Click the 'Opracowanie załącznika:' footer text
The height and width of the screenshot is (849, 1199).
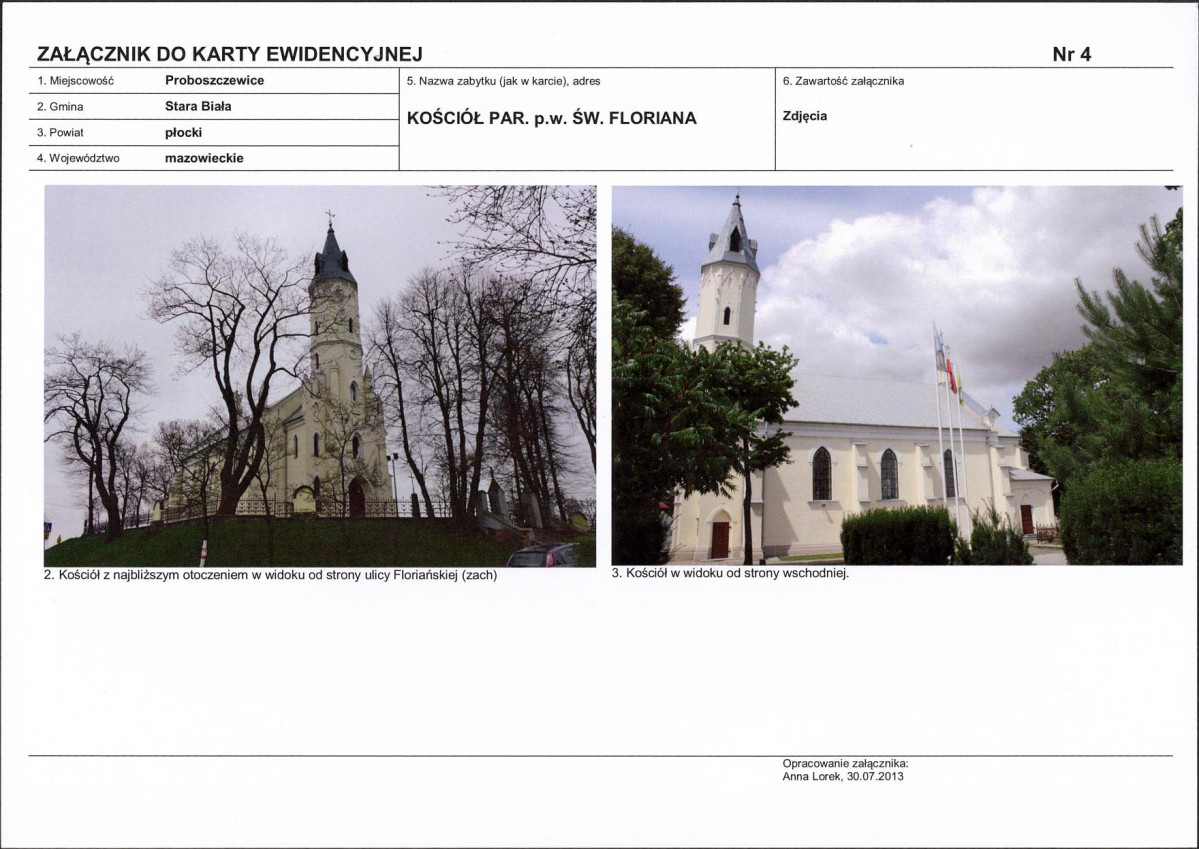[845, 763]
